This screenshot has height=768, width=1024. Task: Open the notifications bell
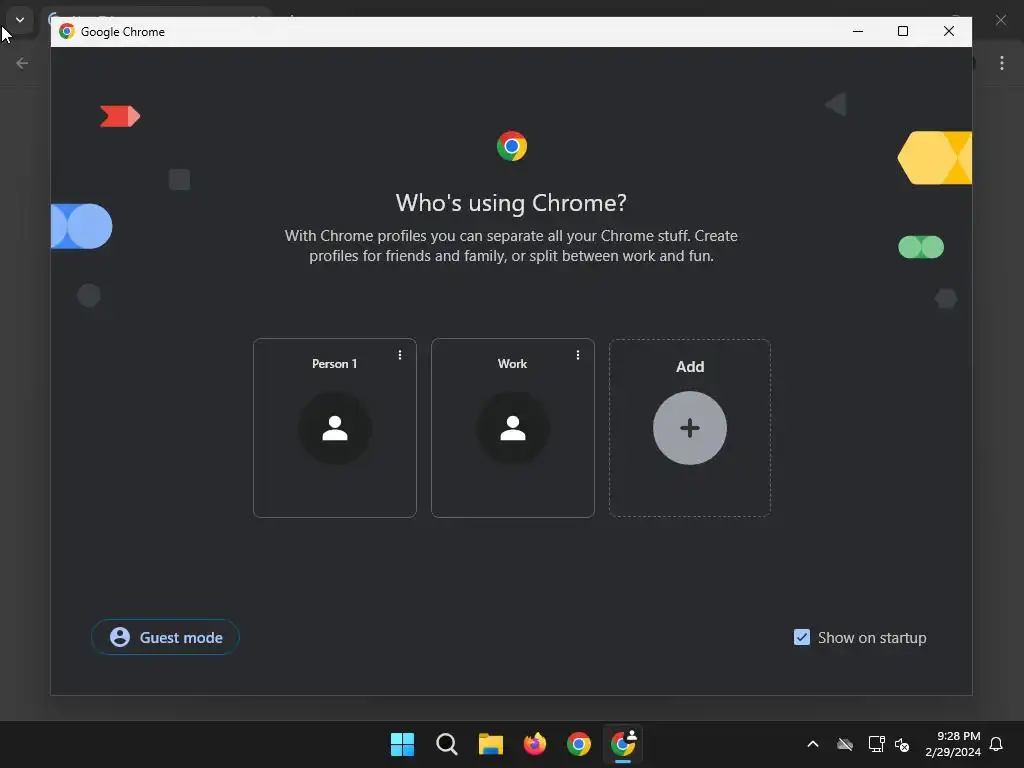(997, 744)
